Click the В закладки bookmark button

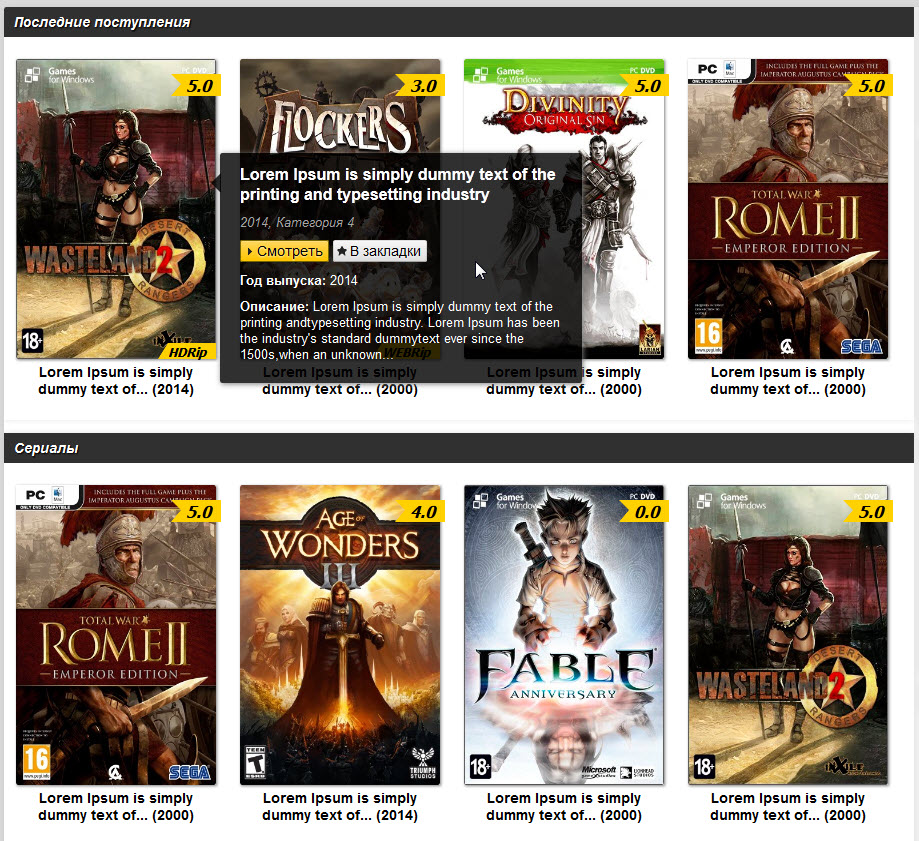tap(380, 251)
